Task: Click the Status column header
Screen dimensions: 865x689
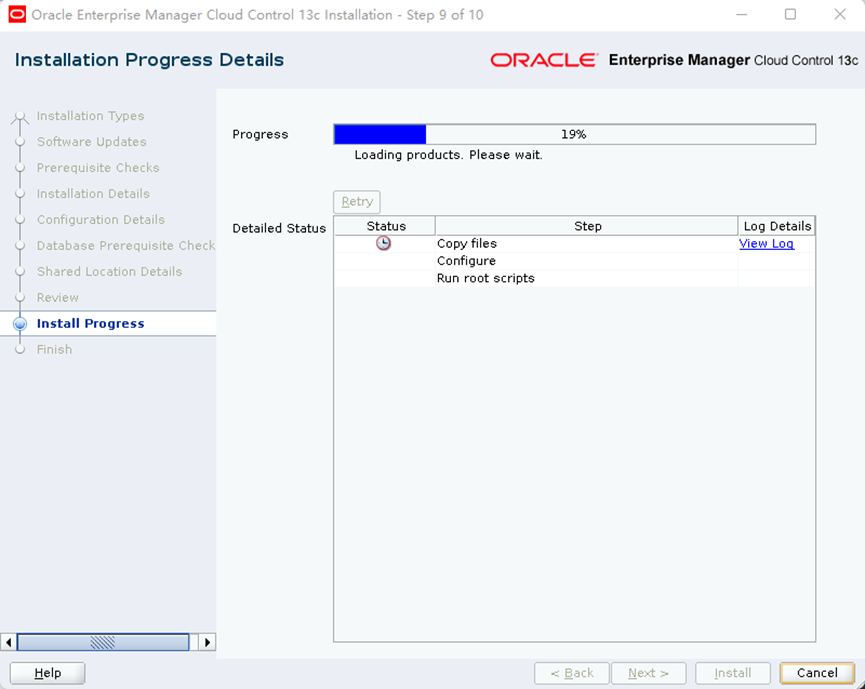Action: [x=385, y=226]
